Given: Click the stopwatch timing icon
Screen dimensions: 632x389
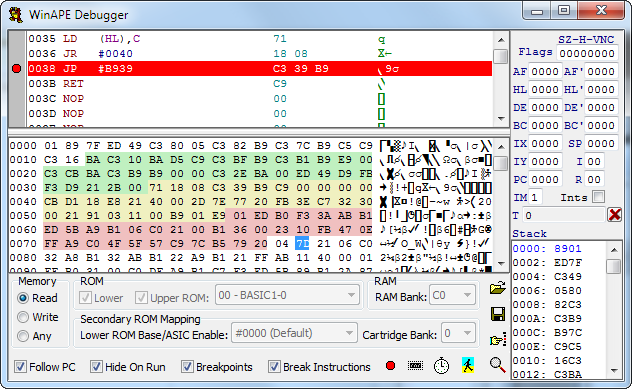Looking at the screenshot, I should coord(441,366).
